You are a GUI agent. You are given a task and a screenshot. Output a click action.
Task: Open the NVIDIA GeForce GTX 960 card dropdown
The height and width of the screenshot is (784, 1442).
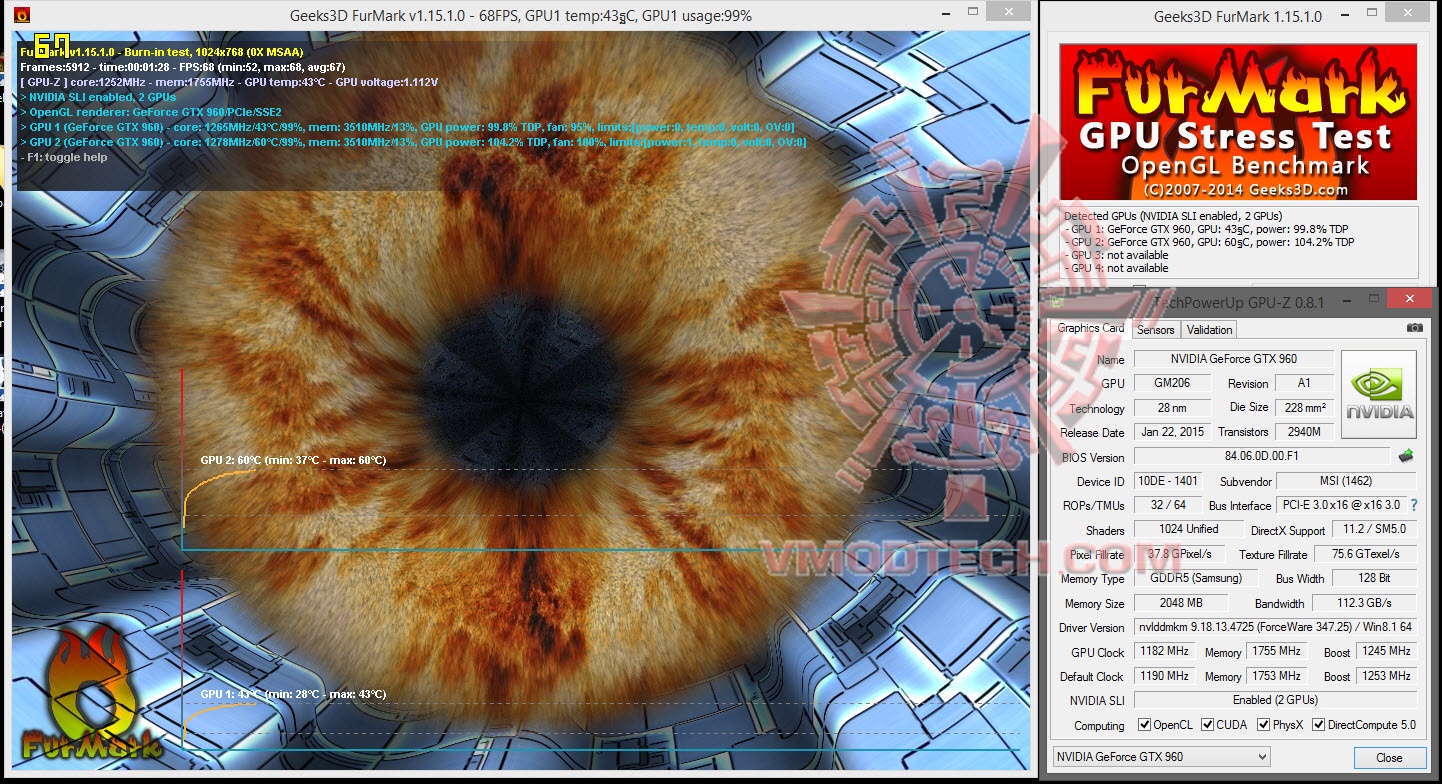[x=1162, y=757]
